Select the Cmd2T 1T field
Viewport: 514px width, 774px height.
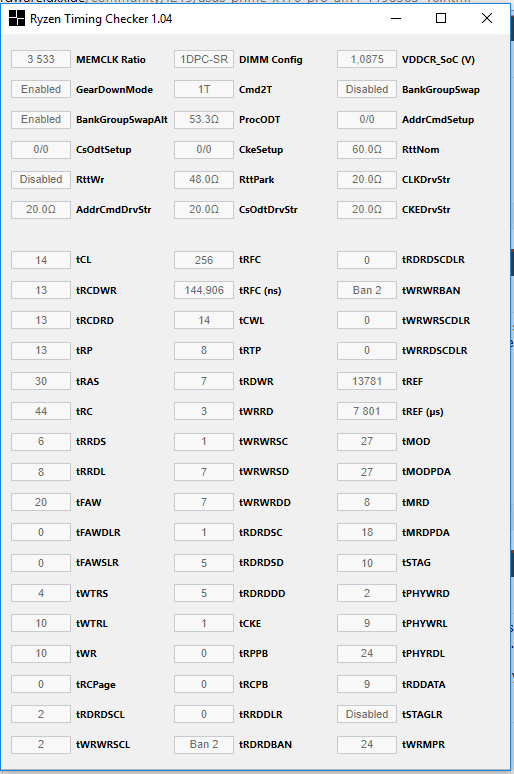pos(204,89)
